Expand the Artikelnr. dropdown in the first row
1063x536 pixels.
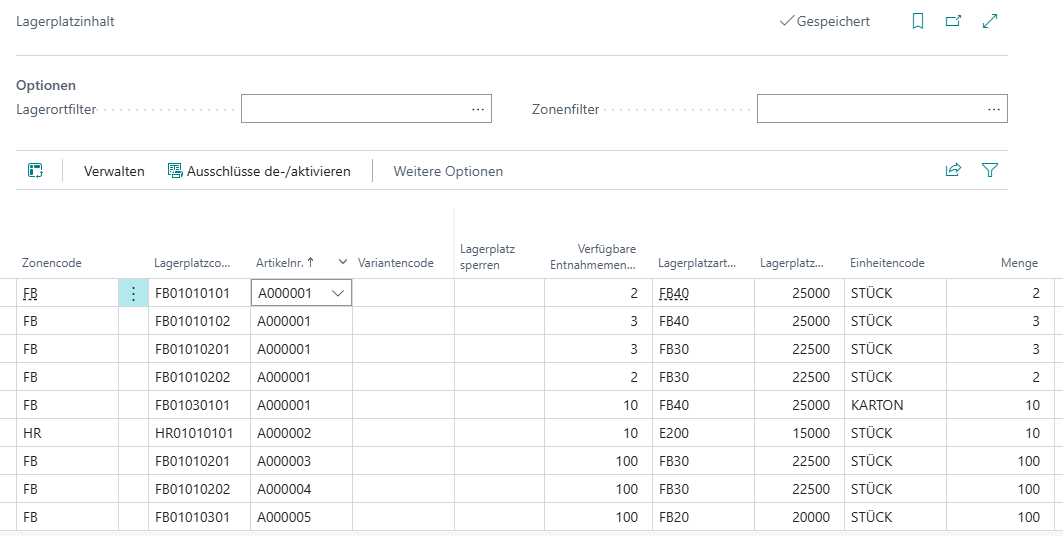point(338,293)
